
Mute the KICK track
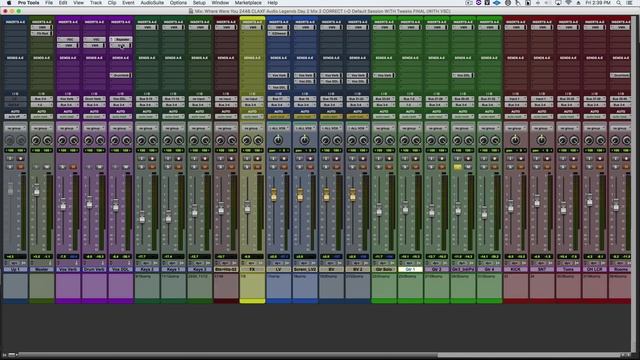pyautogui.click(x=520, y=167)
